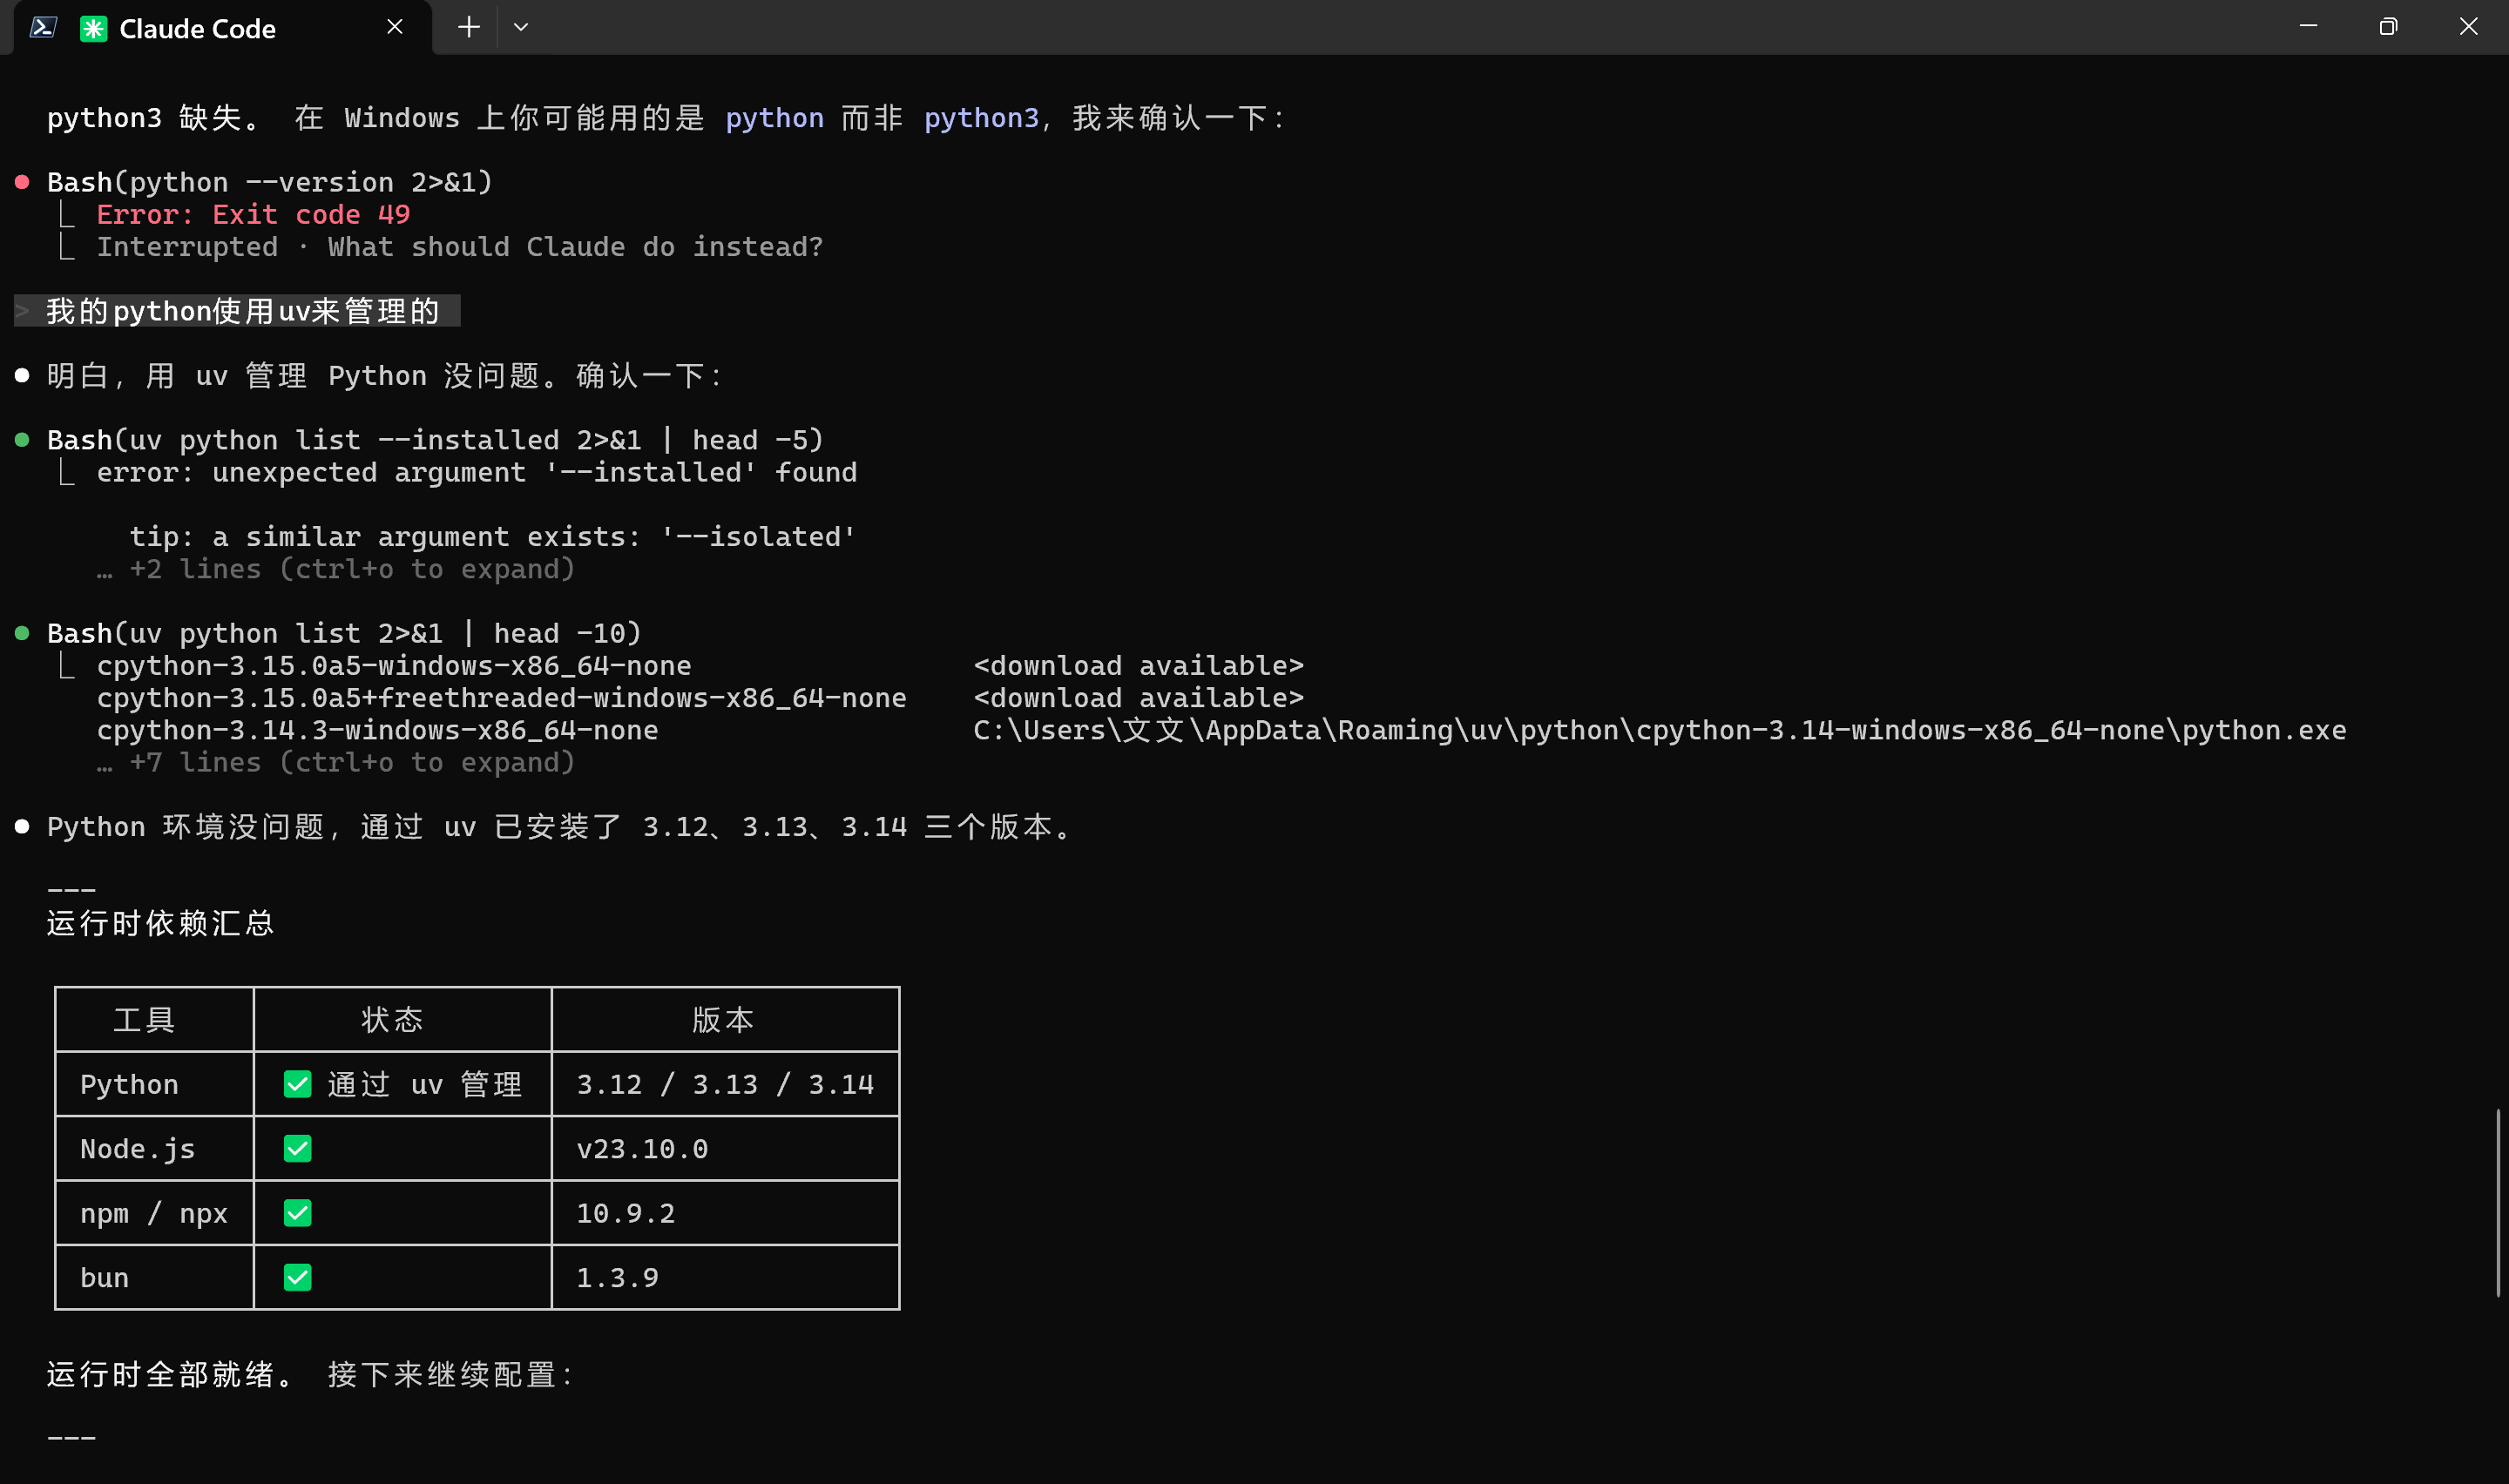Image resolution: width=2509 pixels, height=1484 pixels.
Task: Click the green Claude Code asterisk icon
Action: click(93, 28)
